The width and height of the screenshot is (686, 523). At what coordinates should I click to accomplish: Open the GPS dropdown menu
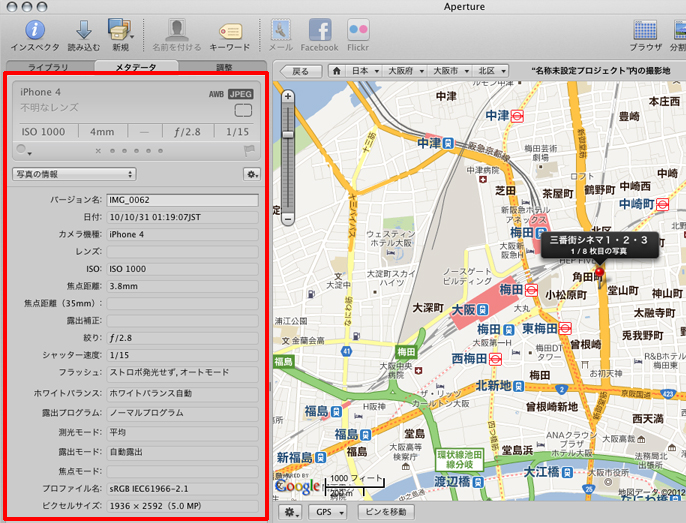pos(328,512)
